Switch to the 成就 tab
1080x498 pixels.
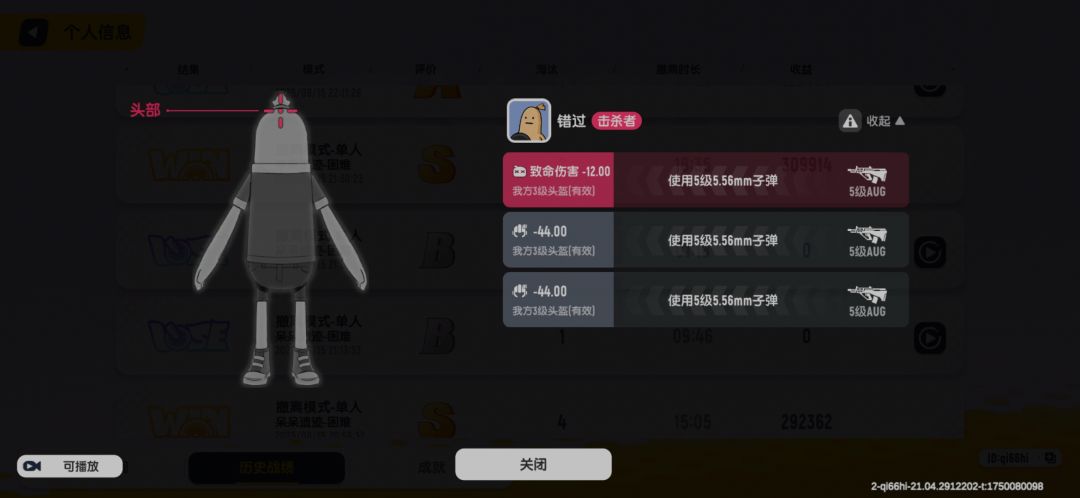(431, 468)
